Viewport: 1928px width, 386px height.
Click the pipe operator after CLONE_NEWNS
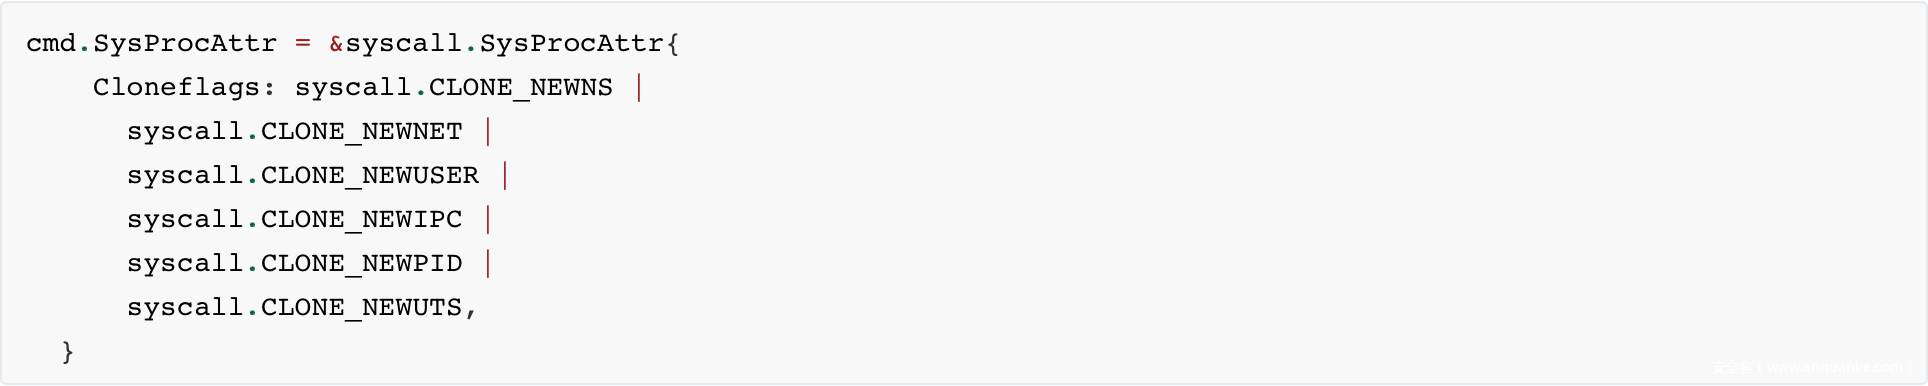[x=639, y=88]
